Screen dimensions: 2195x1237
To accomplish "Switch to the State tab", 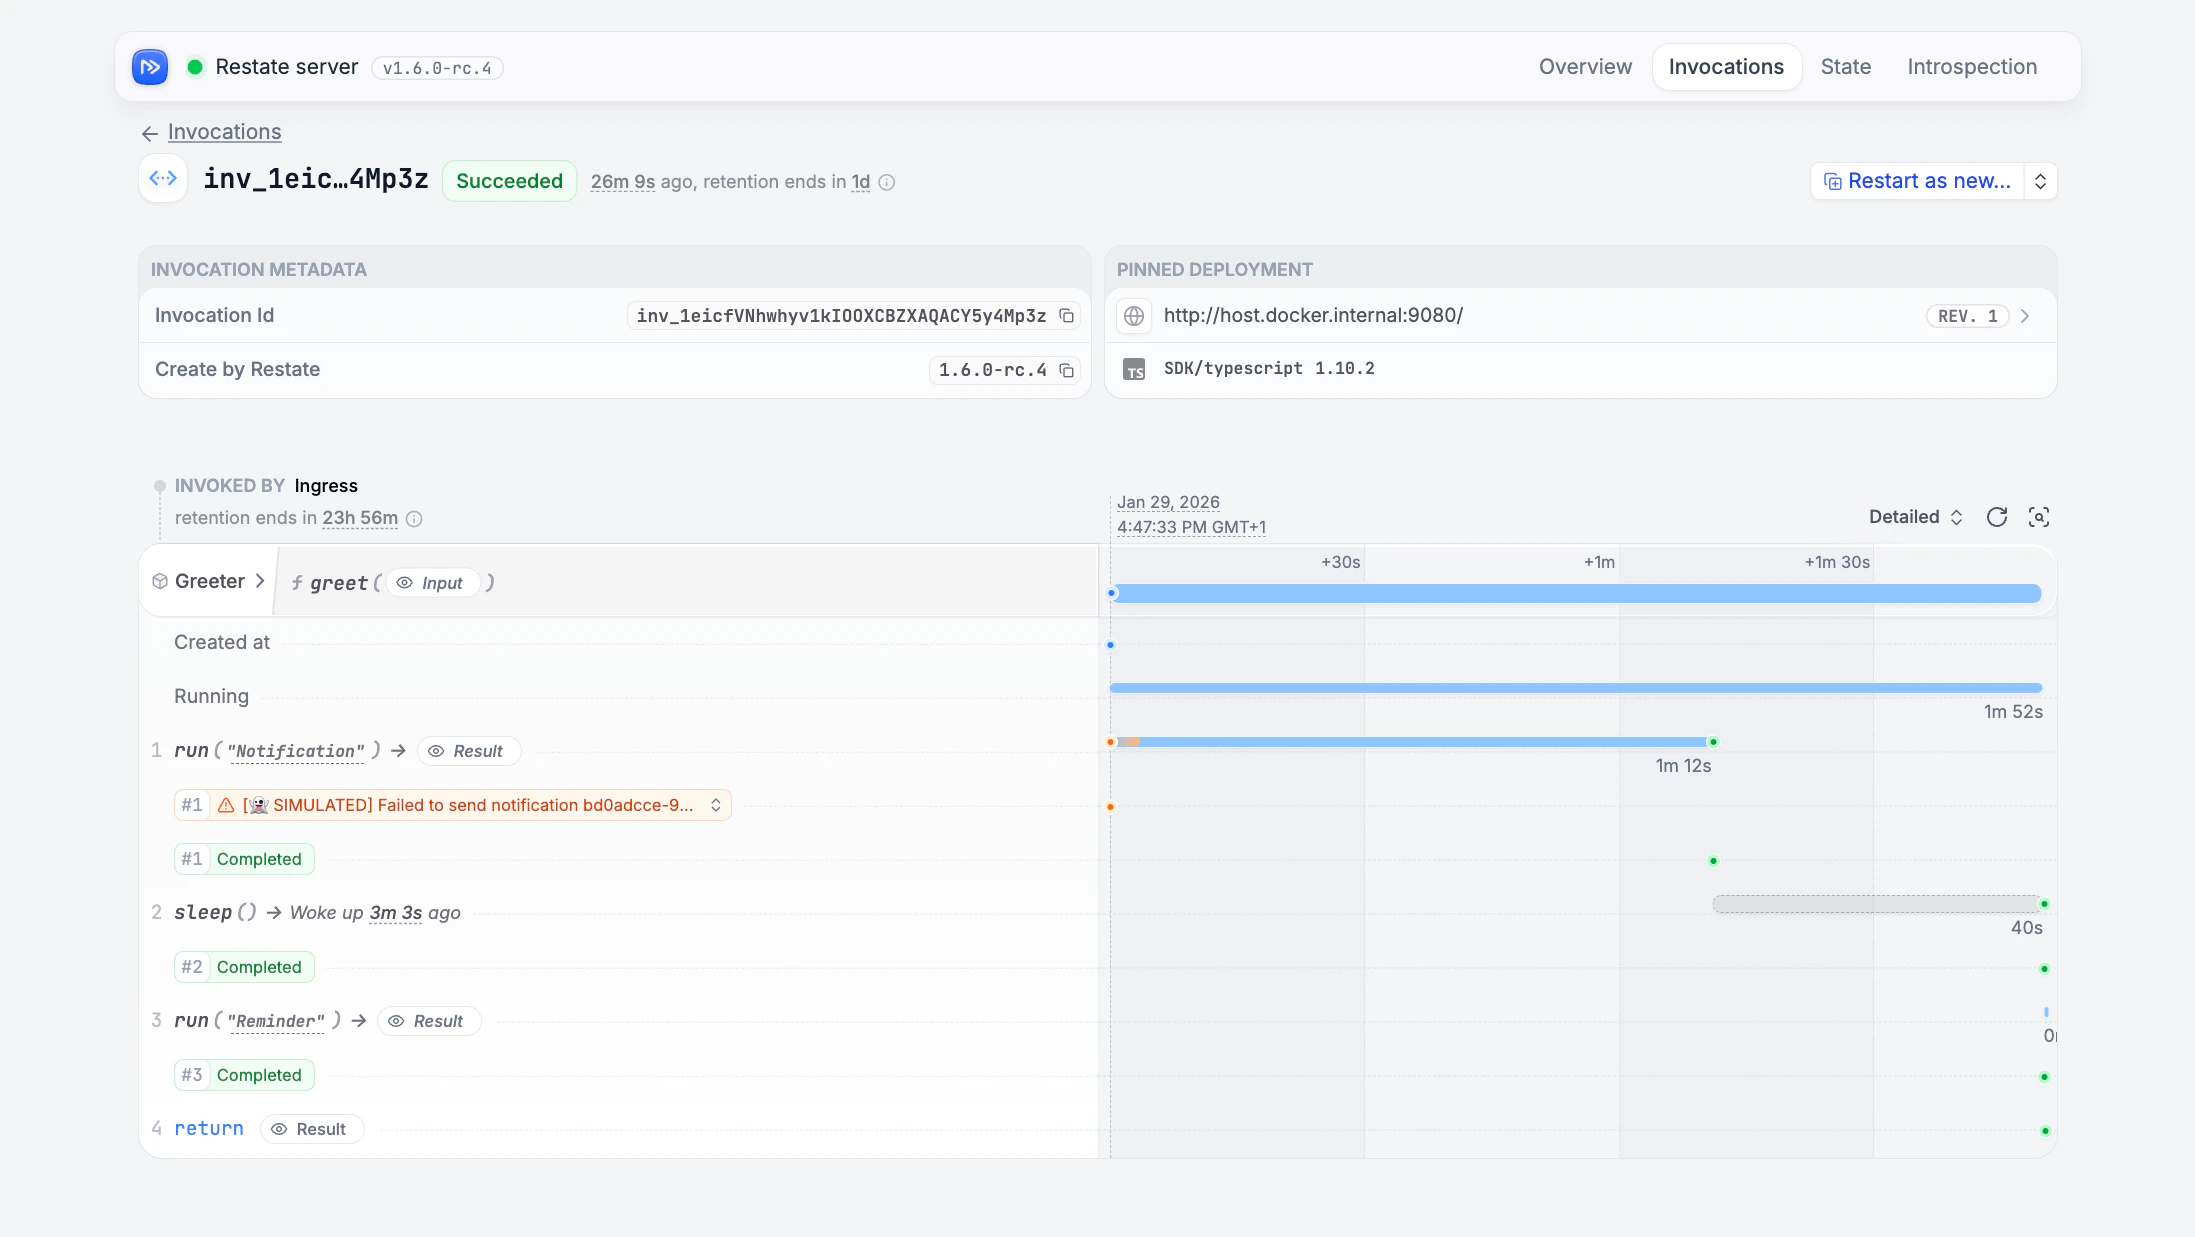I will (x=1845, y=67).
